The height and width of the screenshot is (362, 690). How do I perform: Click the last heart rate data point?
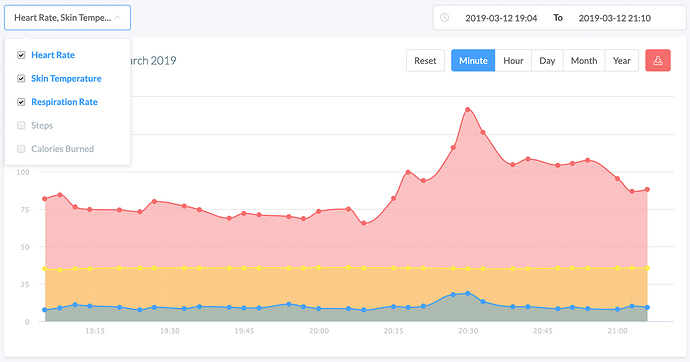pyautogui.click(x=647, y=190)
